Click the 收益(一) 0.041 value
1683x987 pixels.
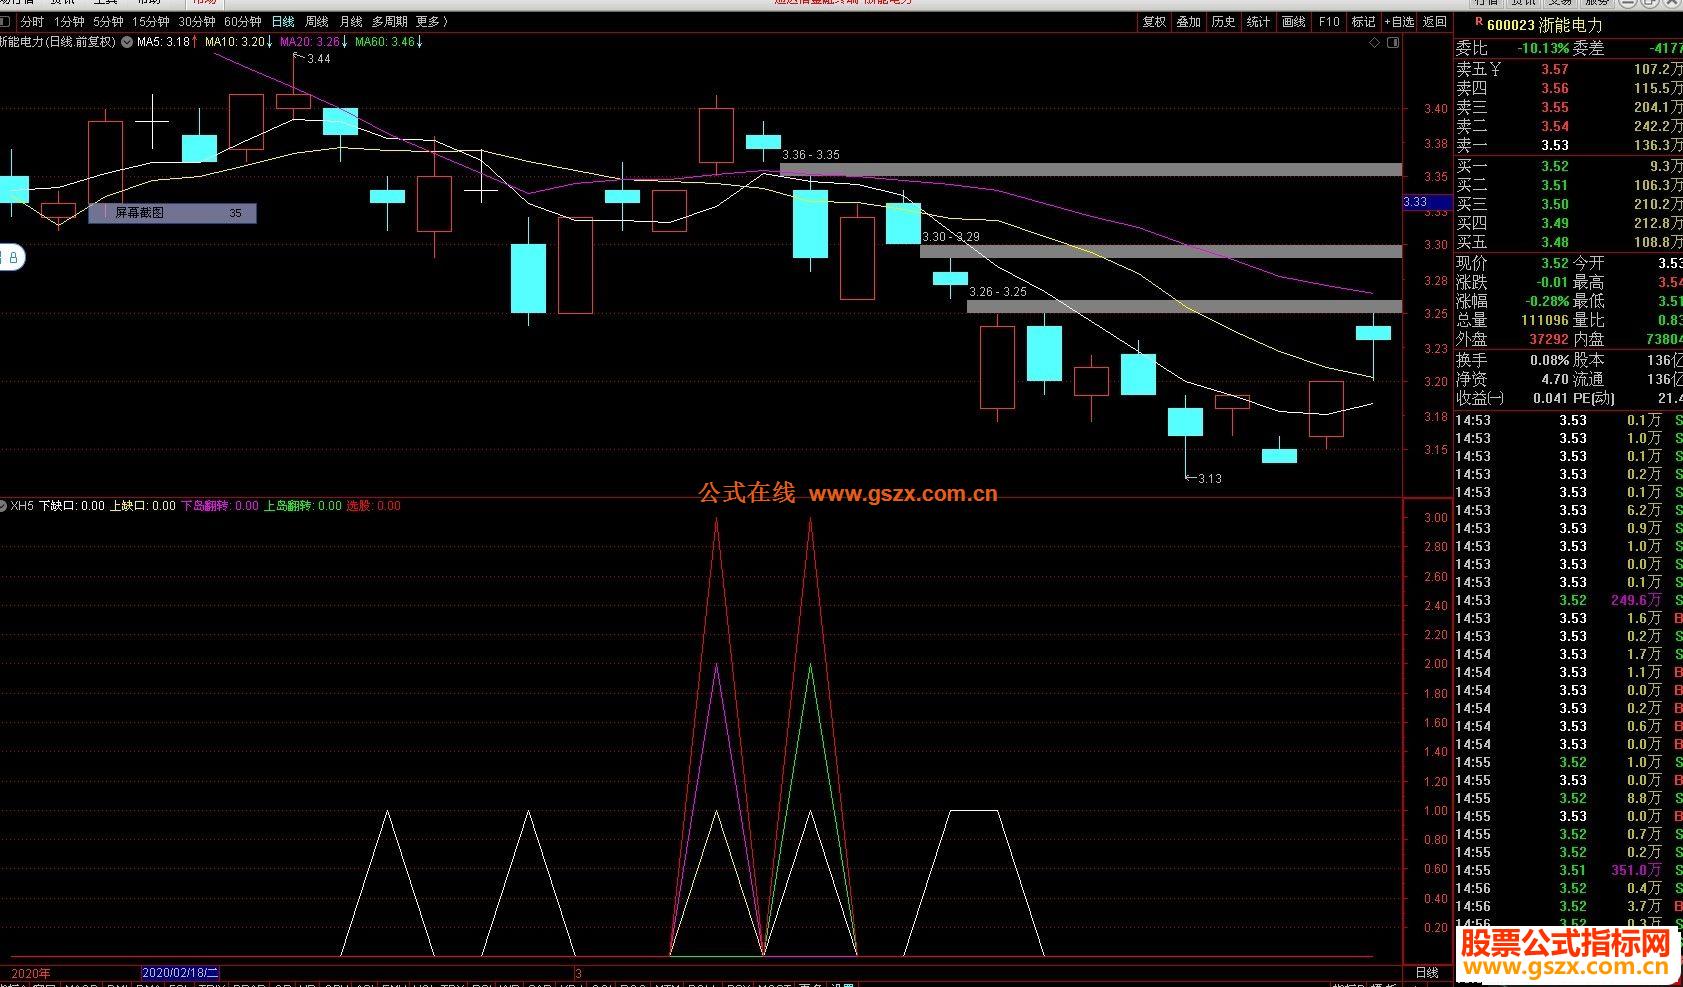(1550, 398)
